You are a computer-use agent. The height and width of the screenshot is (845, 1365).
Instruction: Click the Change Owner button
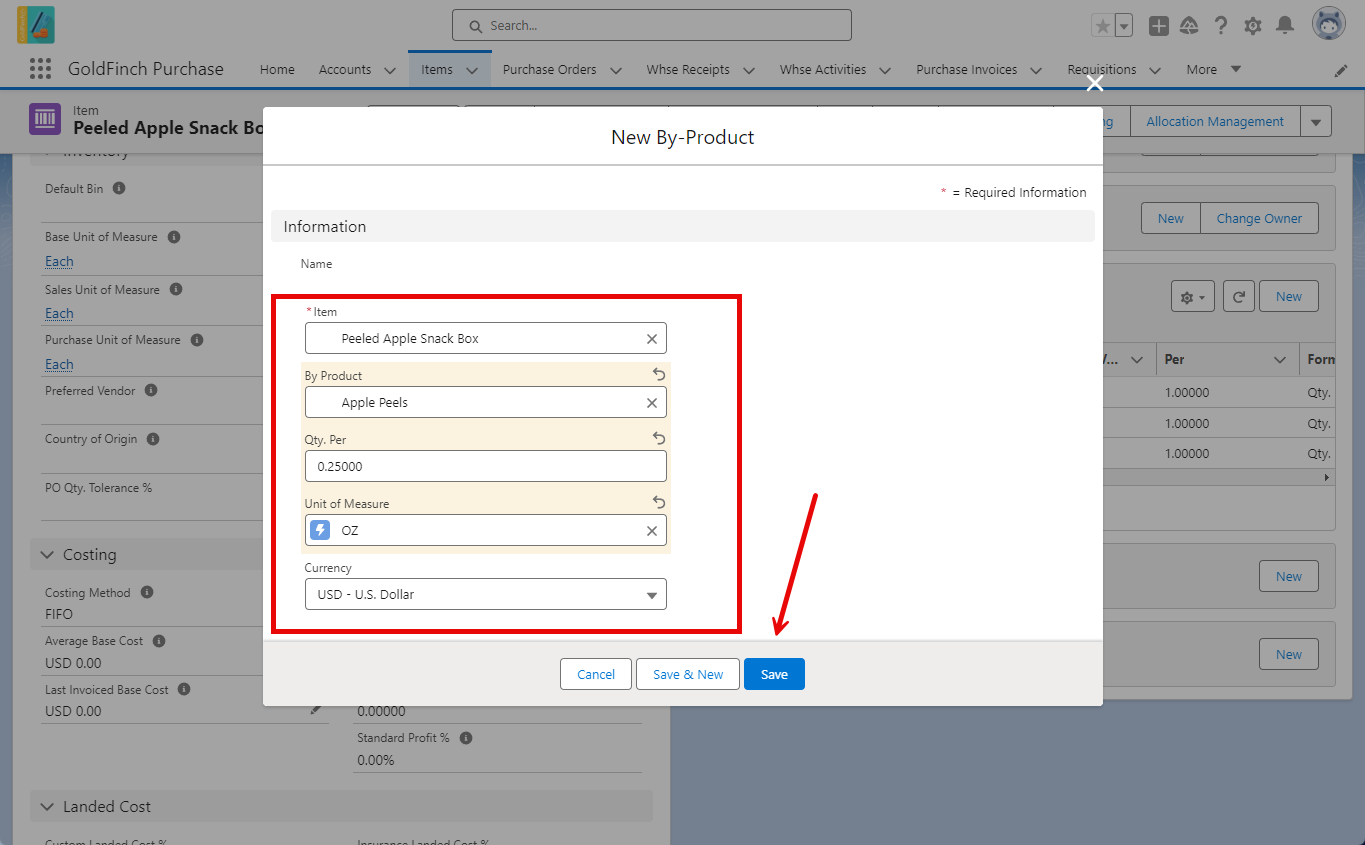[x=1259, y=218]
